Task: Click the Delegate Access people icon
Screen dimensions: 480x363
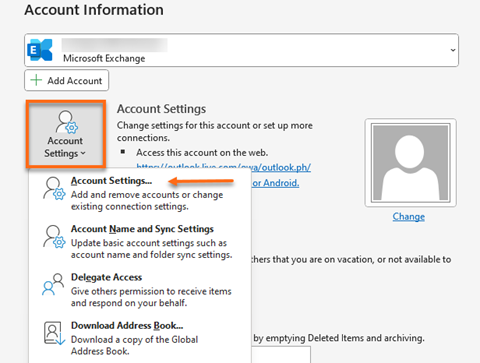Action: pos(53,284)
